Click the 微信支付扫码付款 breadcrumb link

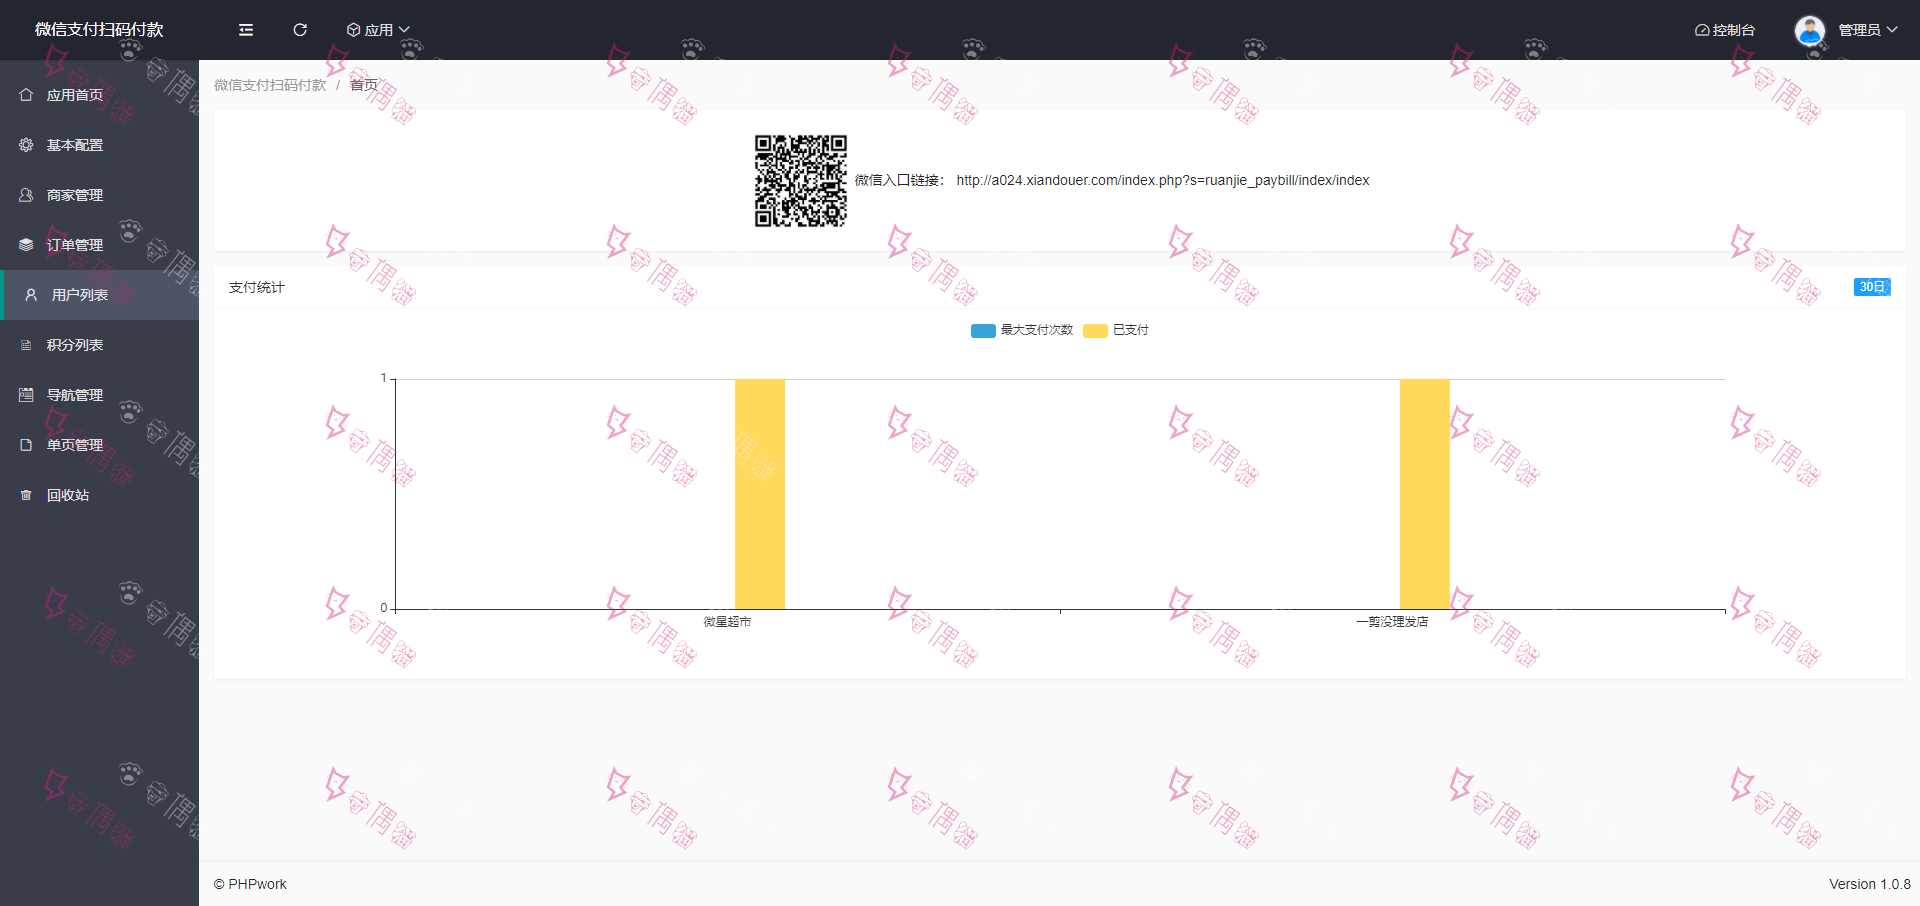[270, 85]
